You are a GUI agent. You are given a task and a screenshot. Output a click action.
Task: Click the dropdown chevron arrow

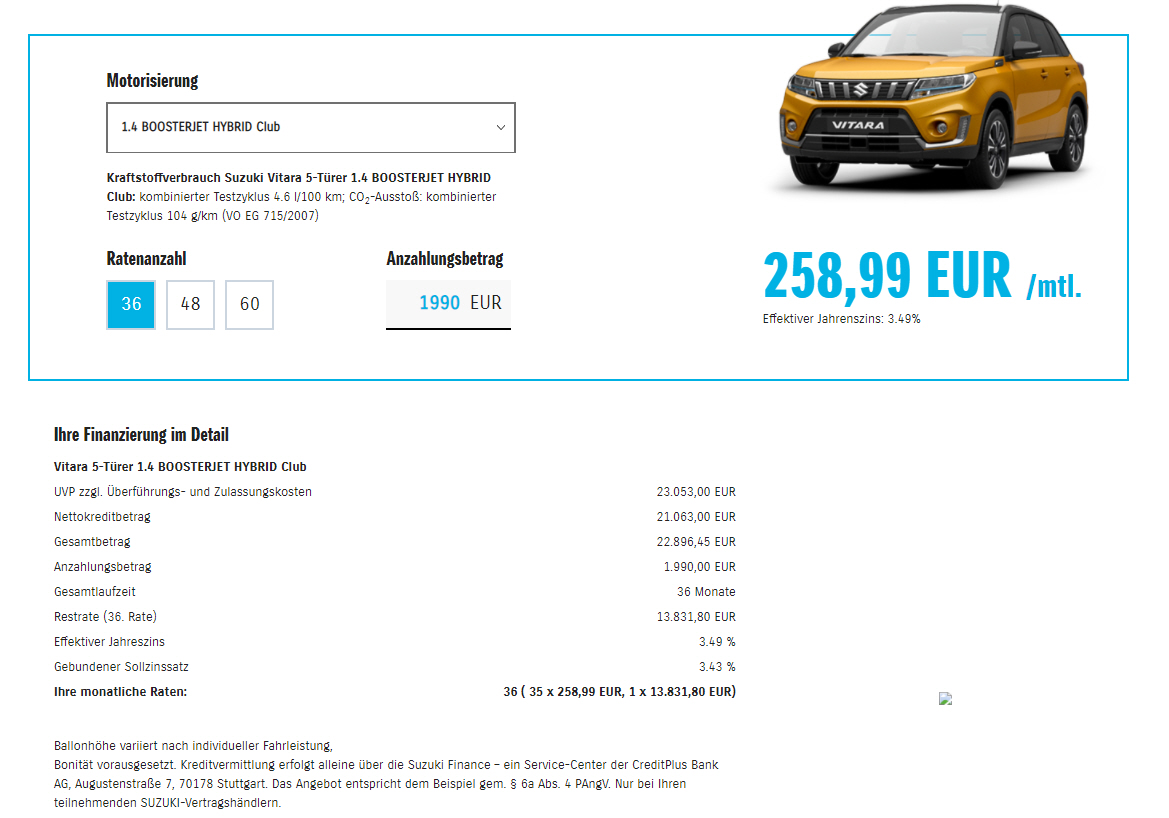pyautogui.click(x=501, y=128)
